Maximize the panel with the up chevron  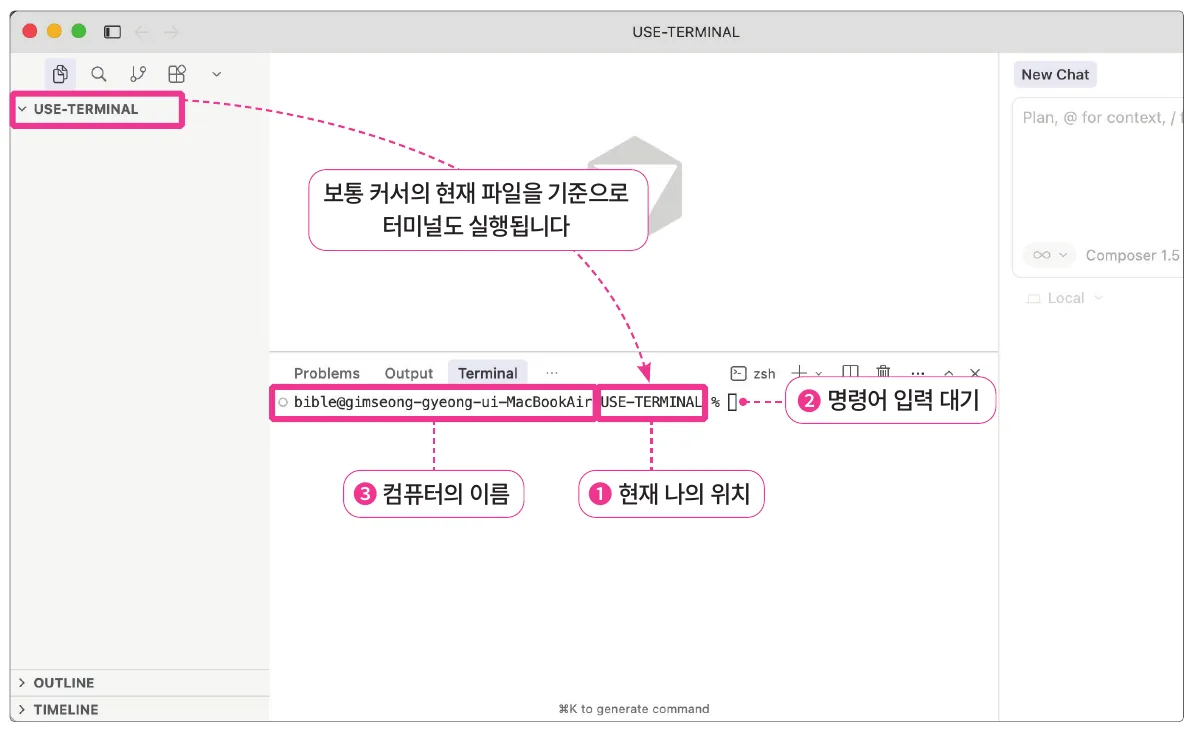(949, 373)
